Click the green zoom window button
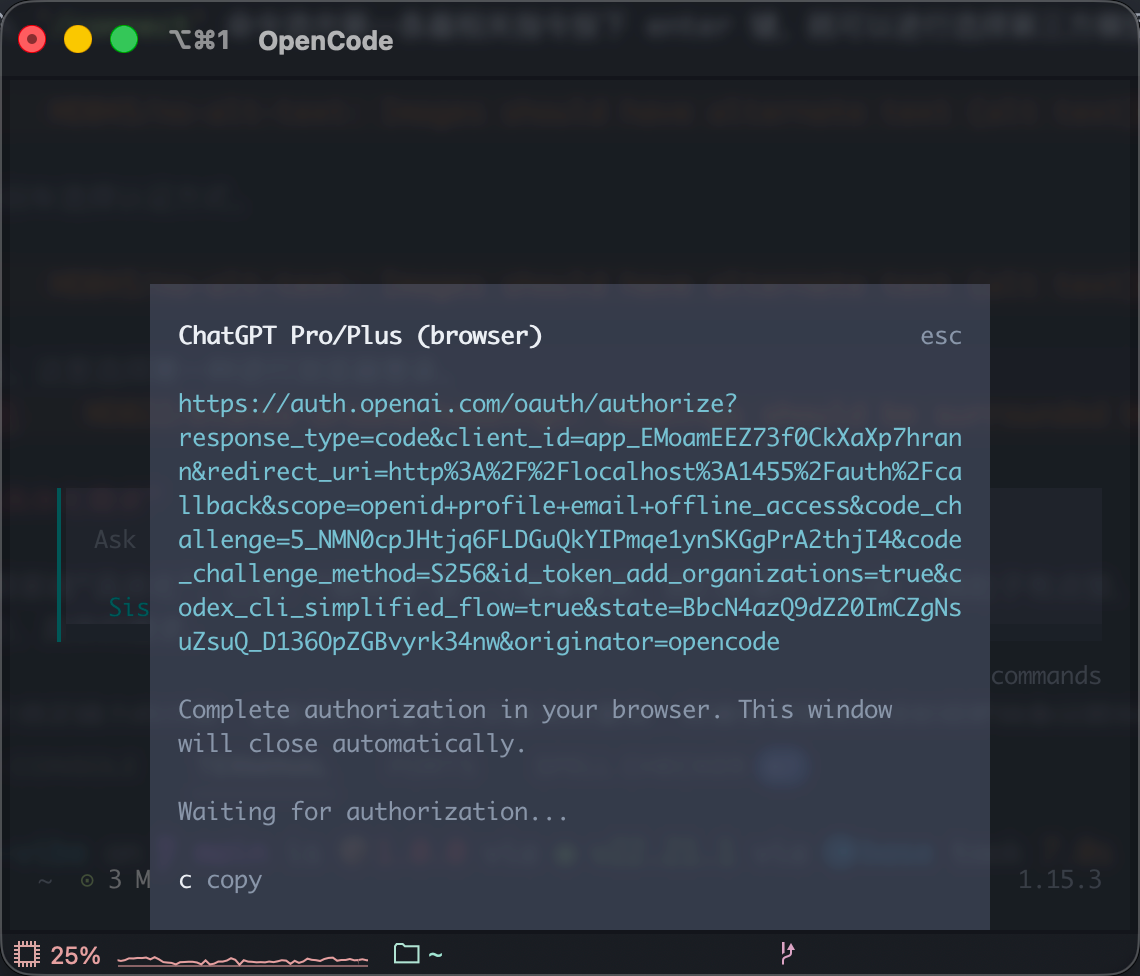1140x976 pixels. point(124,39)
